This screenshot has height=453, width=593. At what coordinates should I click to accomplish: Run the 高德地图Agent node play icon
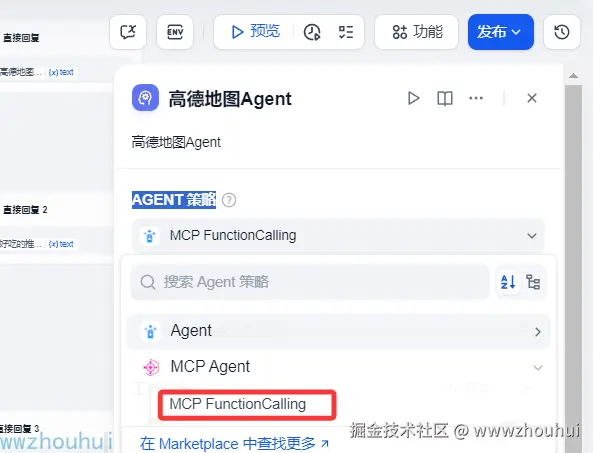(x=413, y=98)
